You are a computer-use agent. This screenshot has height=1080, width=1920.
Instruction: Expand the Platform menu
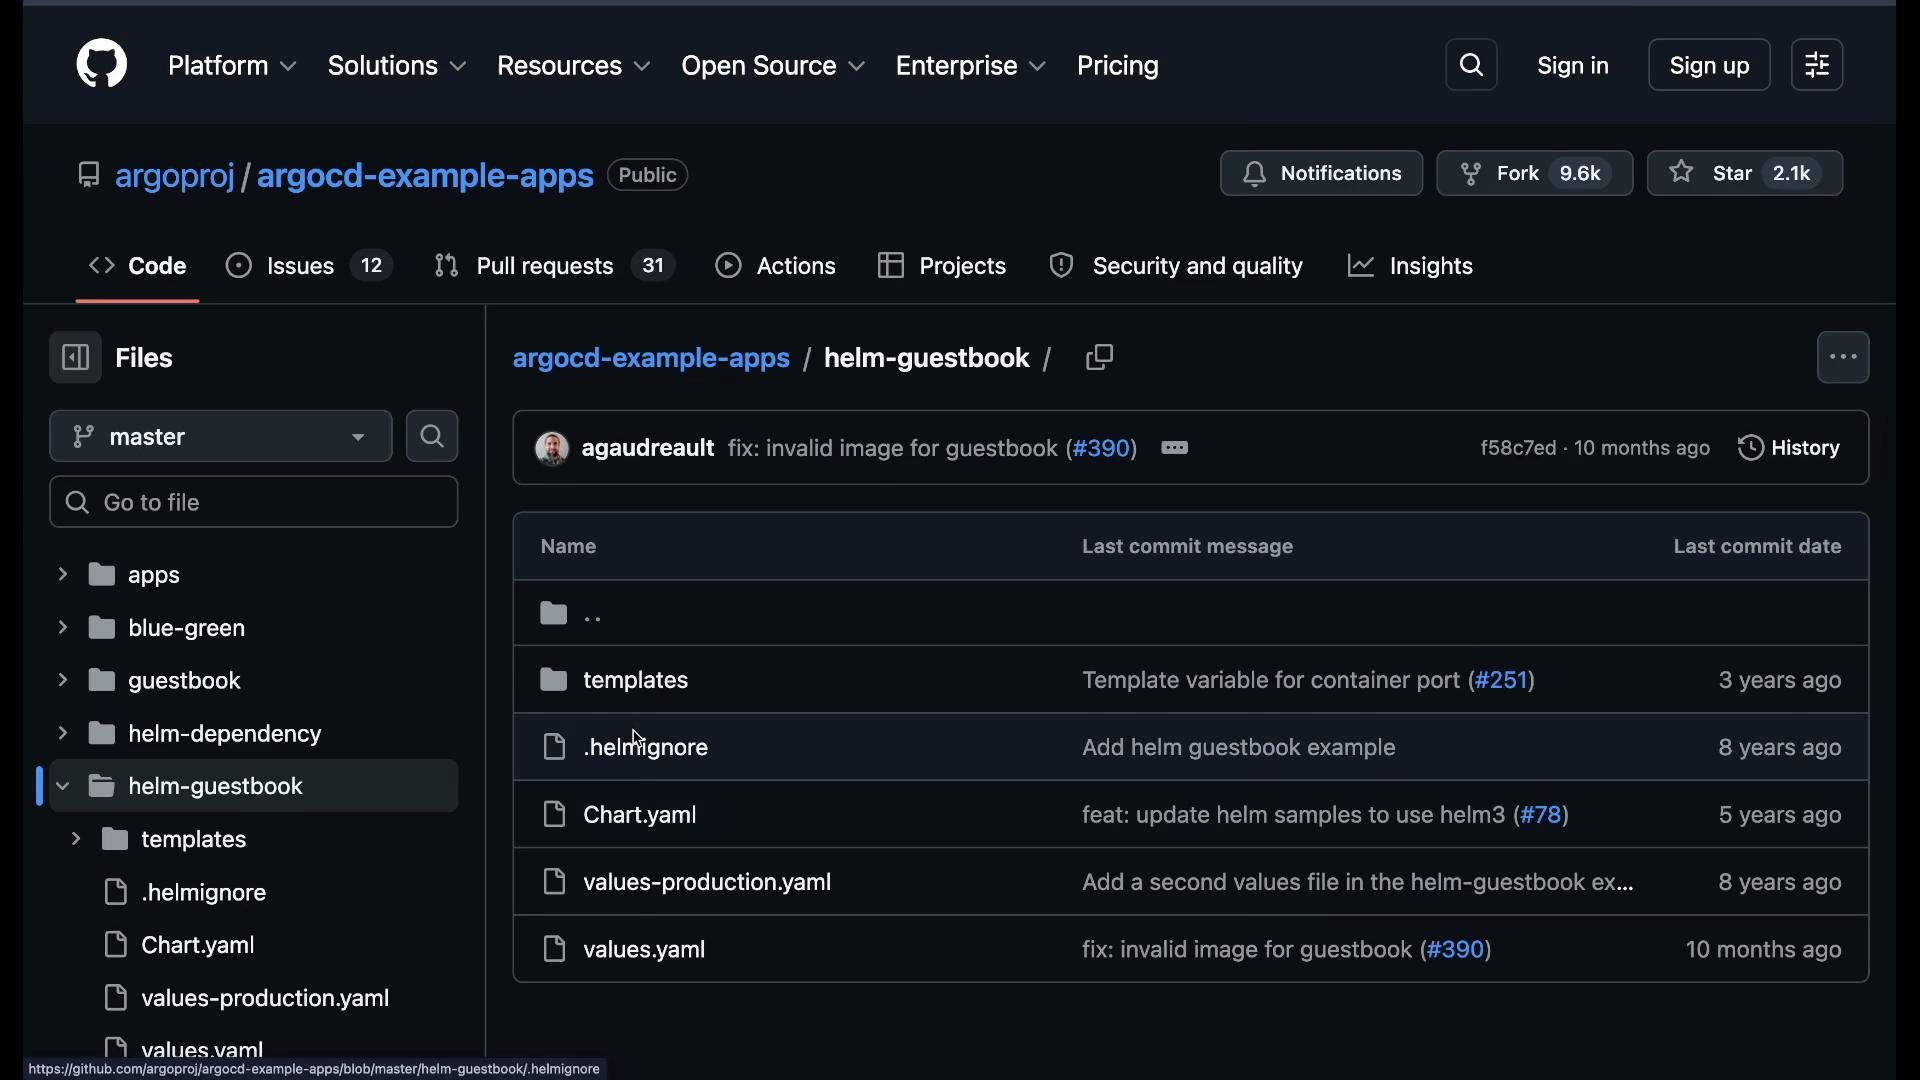(232, 66)
